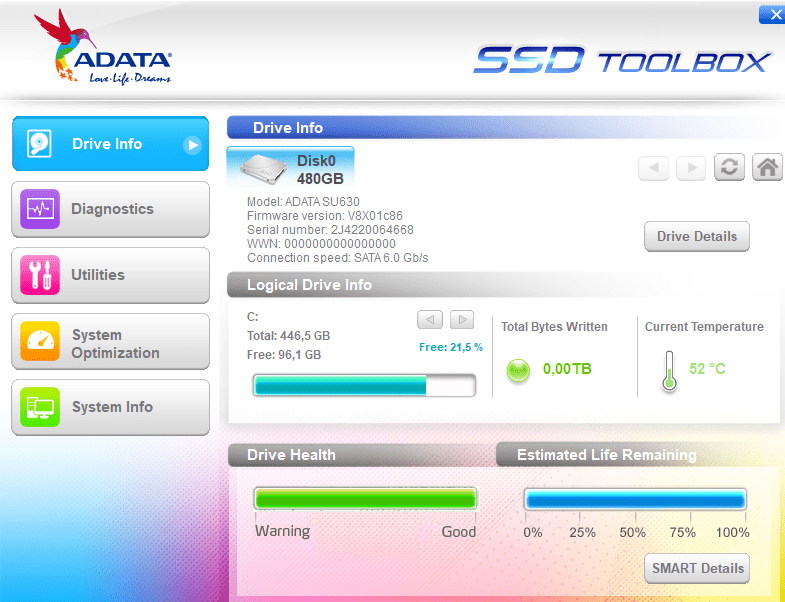Click the '100%' life scale label
The width and height of the screenshot is (785, 602).
(732, 532)
